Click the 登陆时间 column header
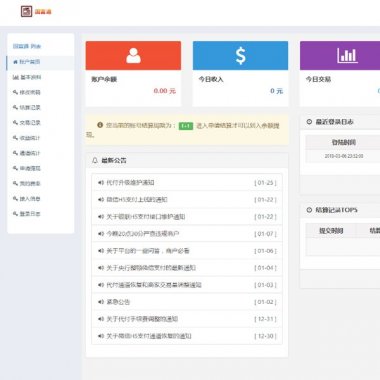The image size is (380, 380). coord(344,143)
